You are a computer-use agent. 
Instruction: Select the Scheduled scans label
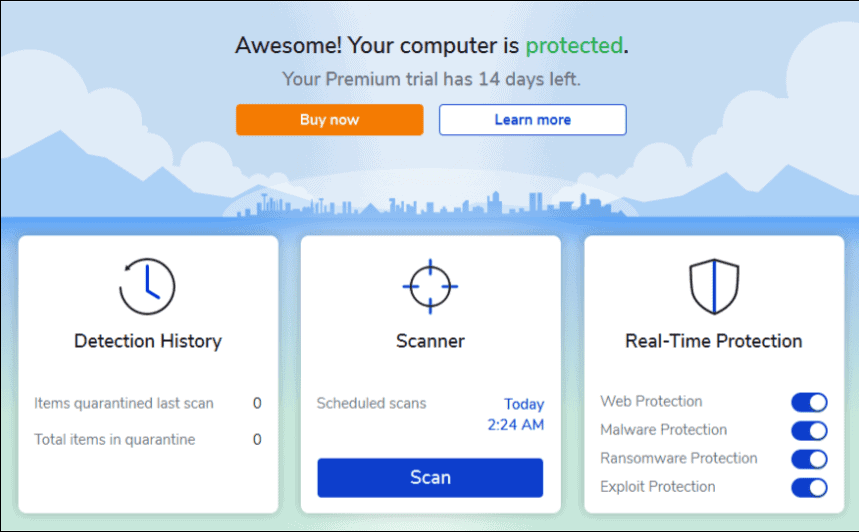click(371, 403)
